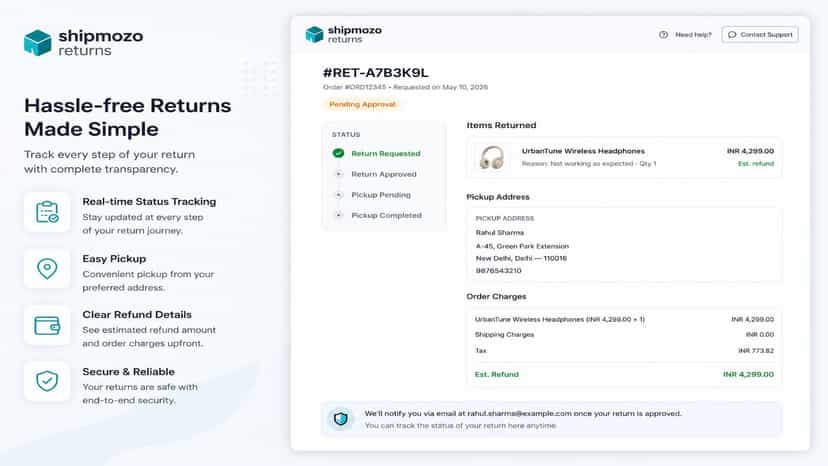The height and width of the screenshot is (466, 828).
Task: Click the Contact Support button
Action: pyautogui.click(x=760, y=34)
